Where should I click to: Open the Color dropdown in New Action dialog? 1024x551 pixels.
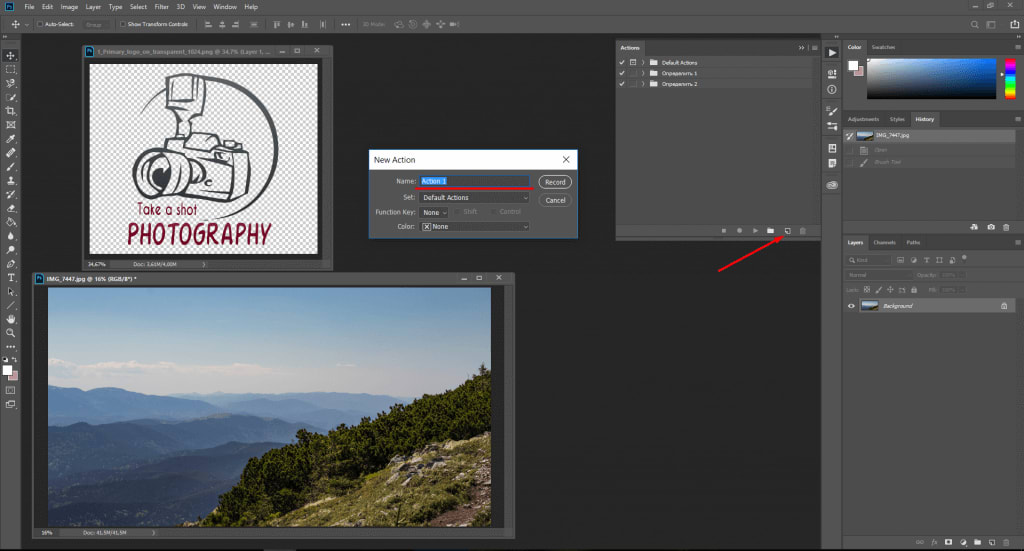[474, 227]
